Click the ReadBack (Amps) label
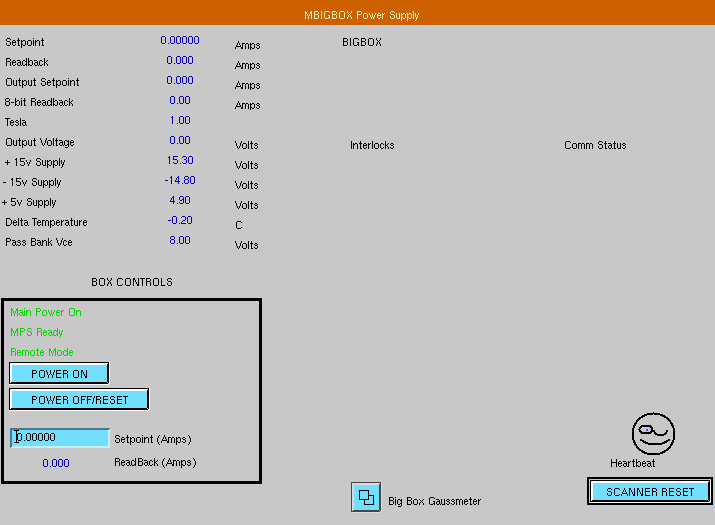Image resolution: width=715 pixels, height=525 pixels. [155, 463]
